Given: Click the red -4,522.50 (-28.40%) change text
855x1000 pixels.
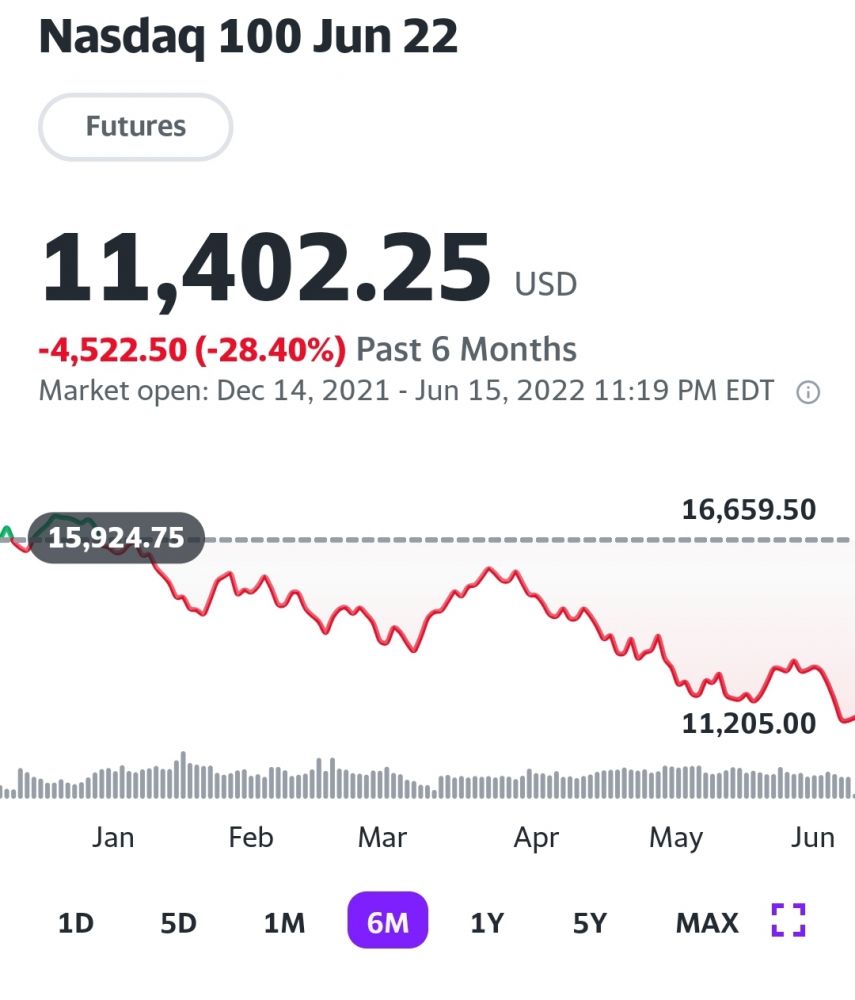Looking at the screenshot, I should coord(192,350).
